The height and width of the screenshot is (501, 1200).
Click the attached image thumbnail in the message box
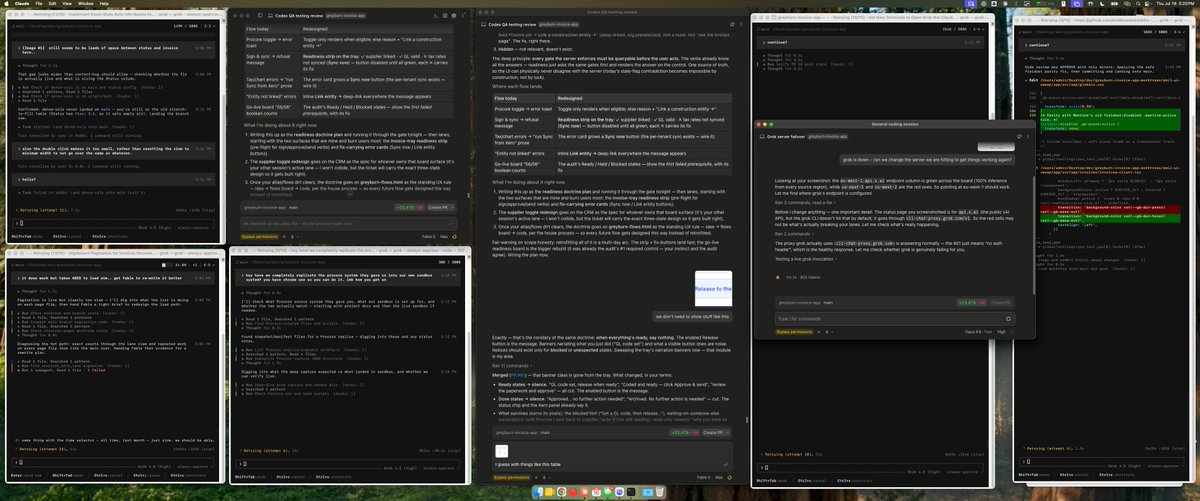(x=501, y=451)
